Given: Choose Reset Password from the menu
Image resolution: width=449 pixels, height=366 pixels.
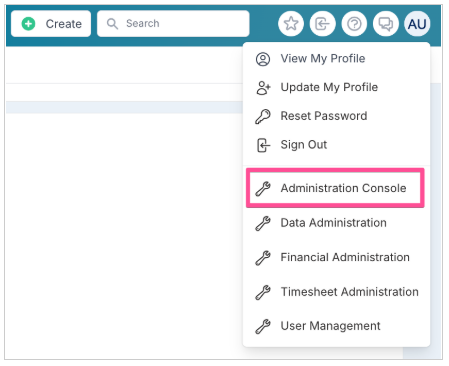Looking at the screenshot, I should click(x=337, y=116).
